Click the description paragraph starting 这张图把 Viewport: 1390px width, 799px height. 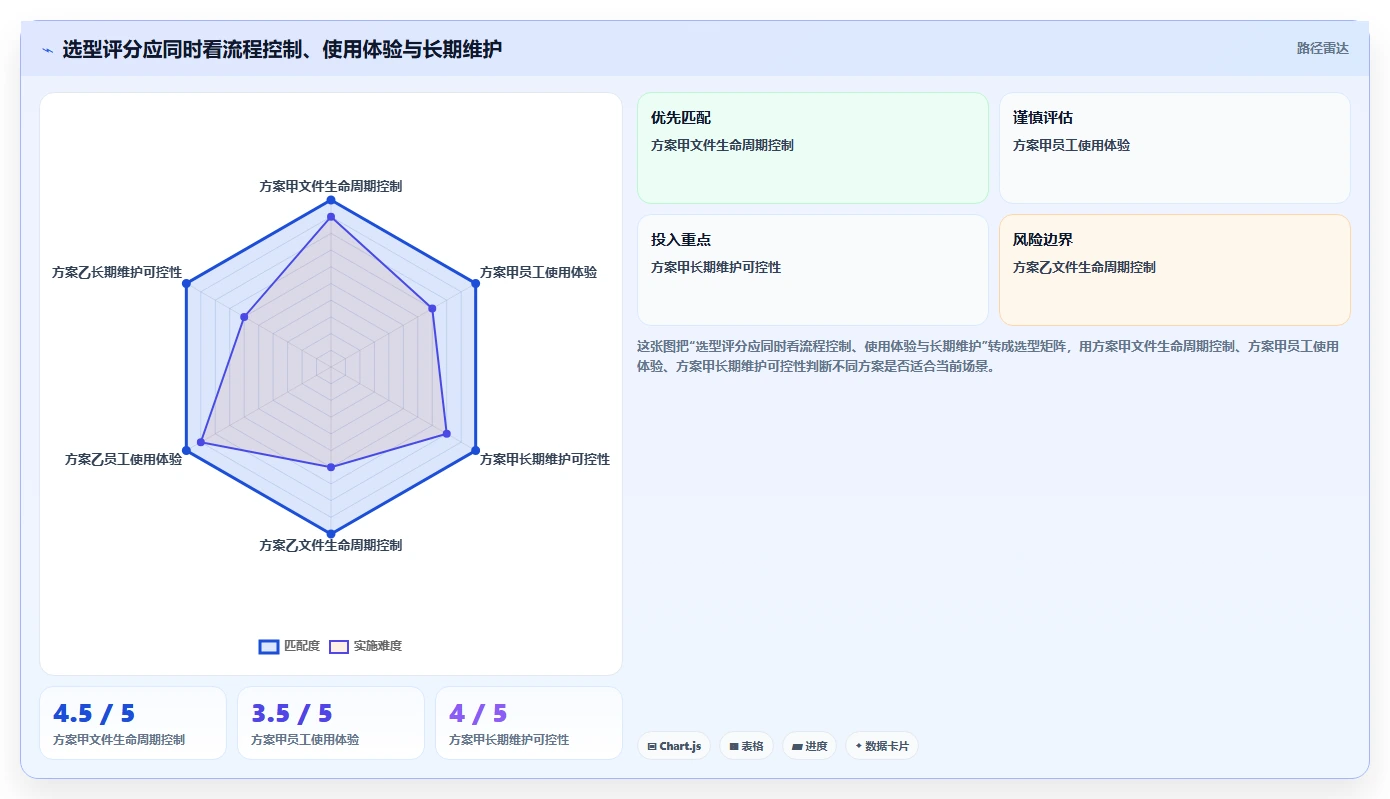(988, 356)
